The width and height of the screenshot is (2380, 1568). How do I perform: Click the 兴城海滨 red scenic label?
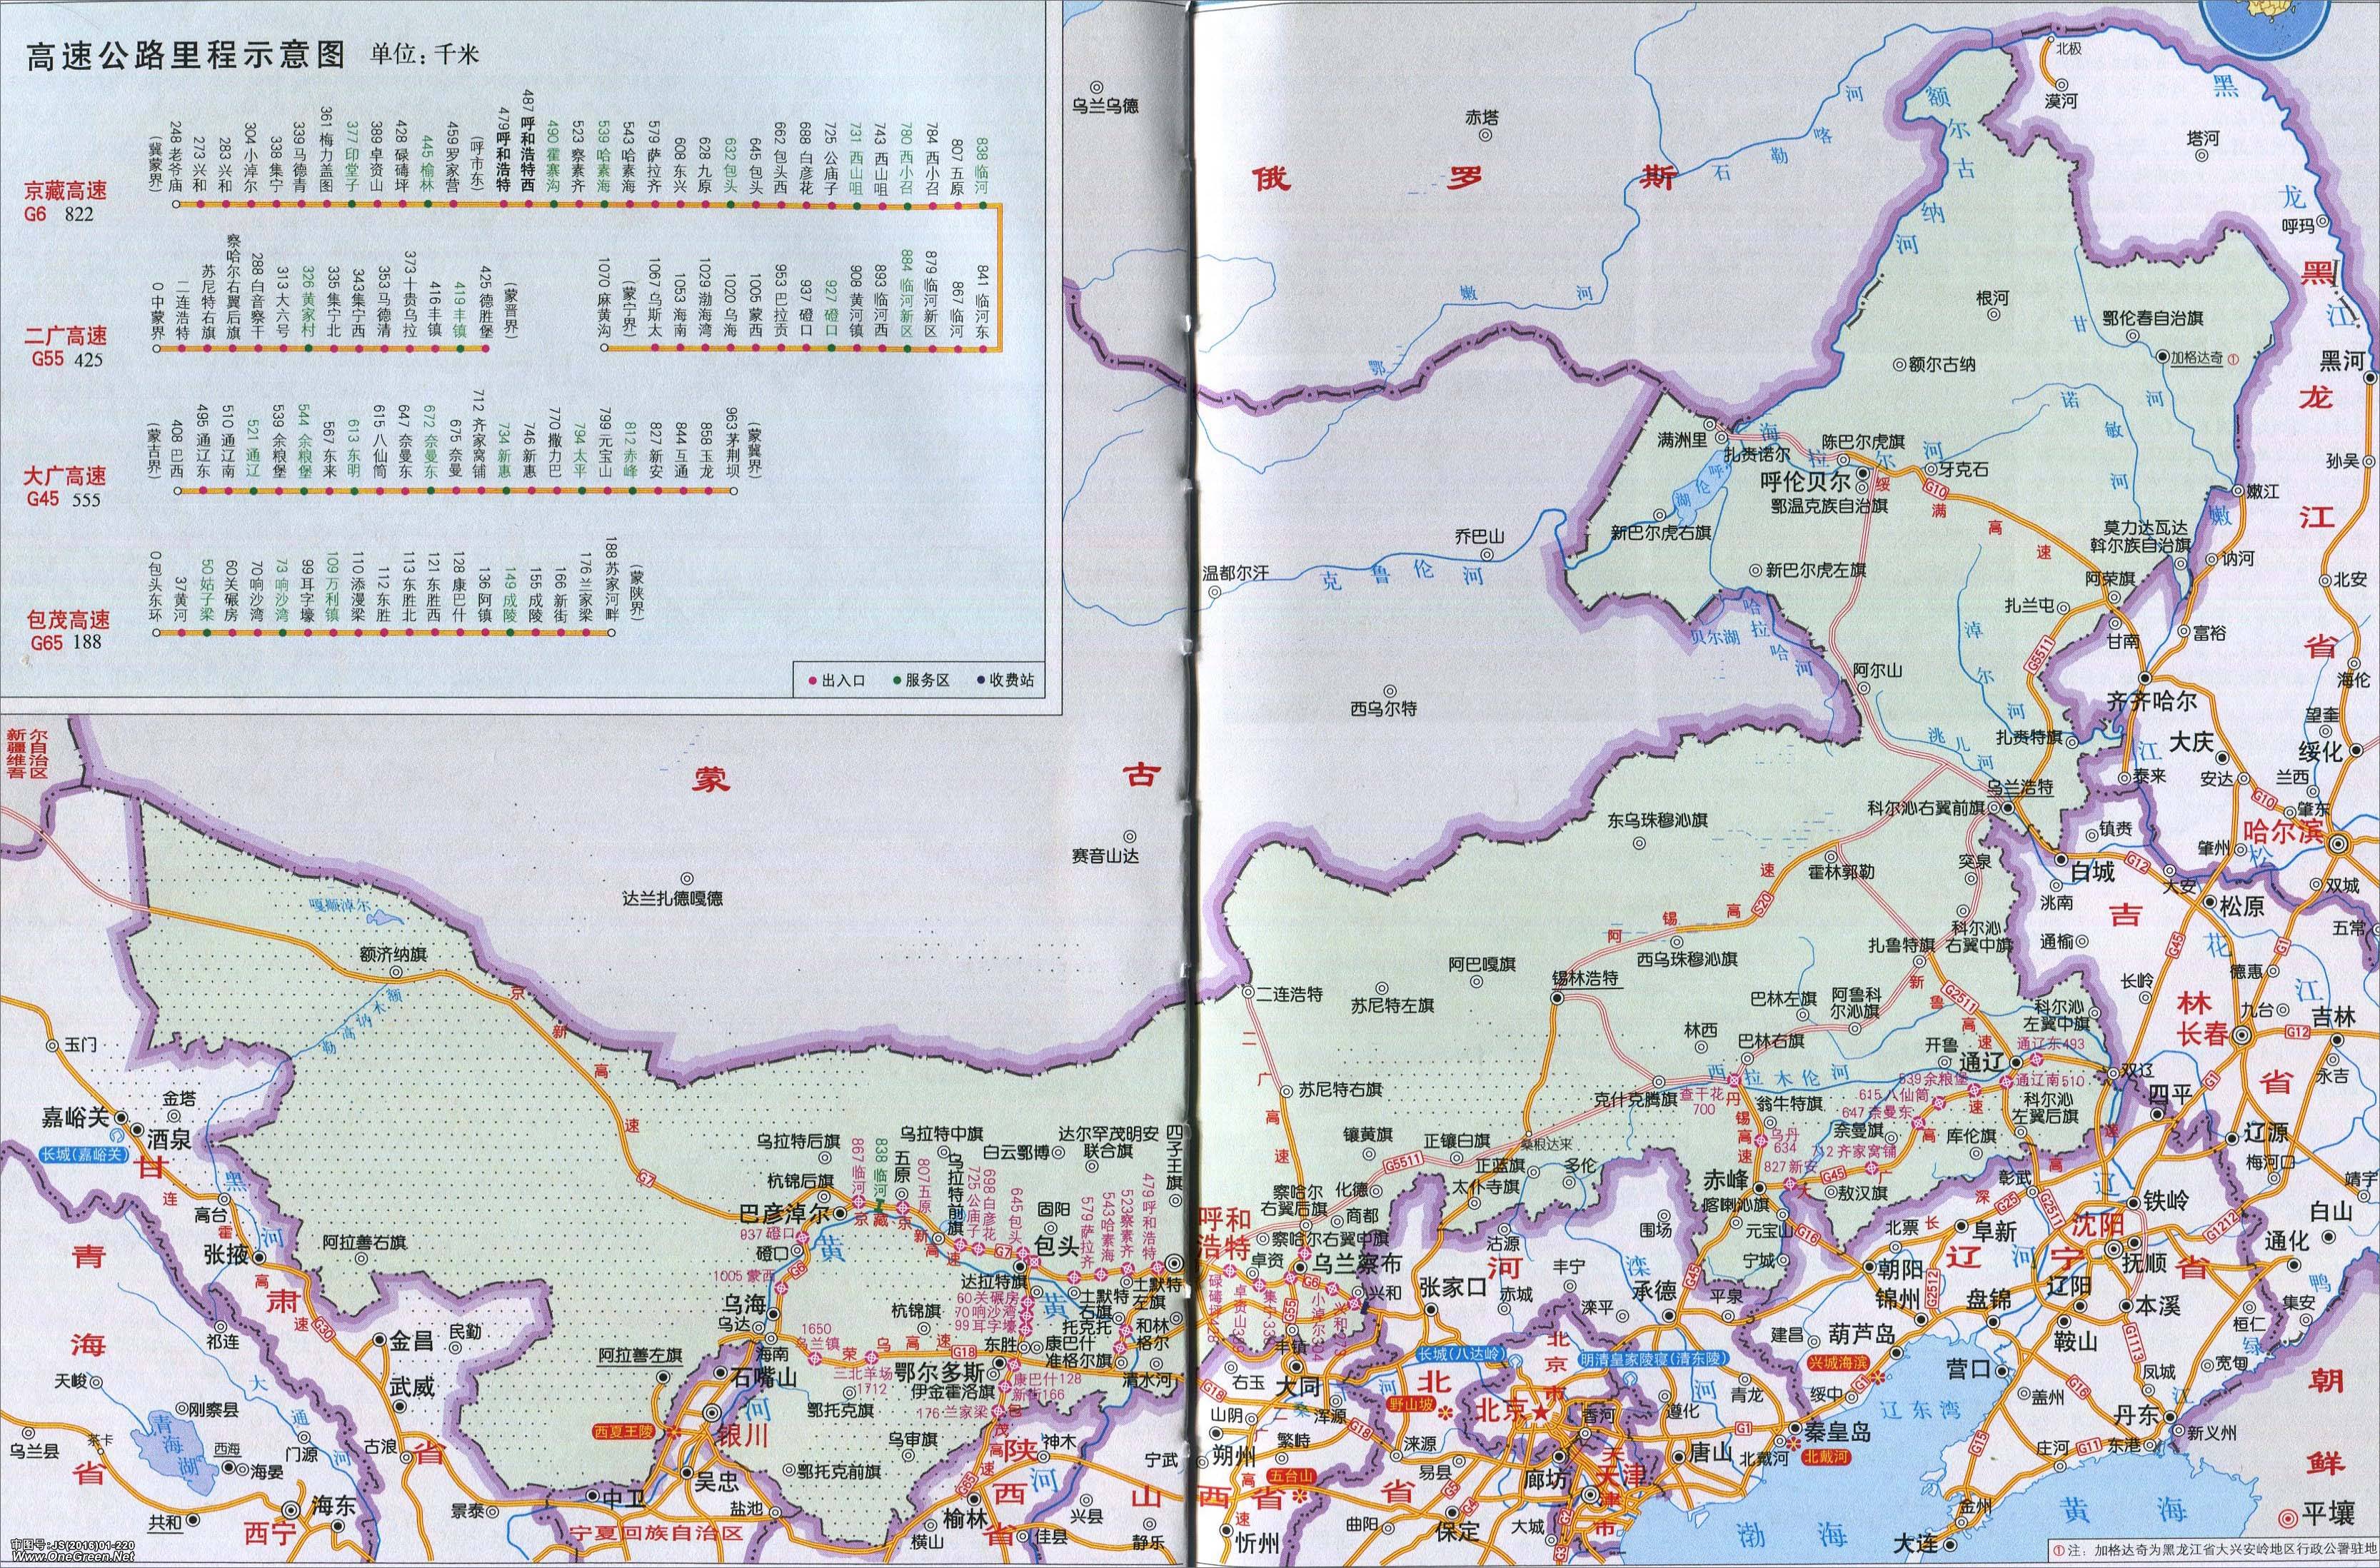tap(1838, 1363)
